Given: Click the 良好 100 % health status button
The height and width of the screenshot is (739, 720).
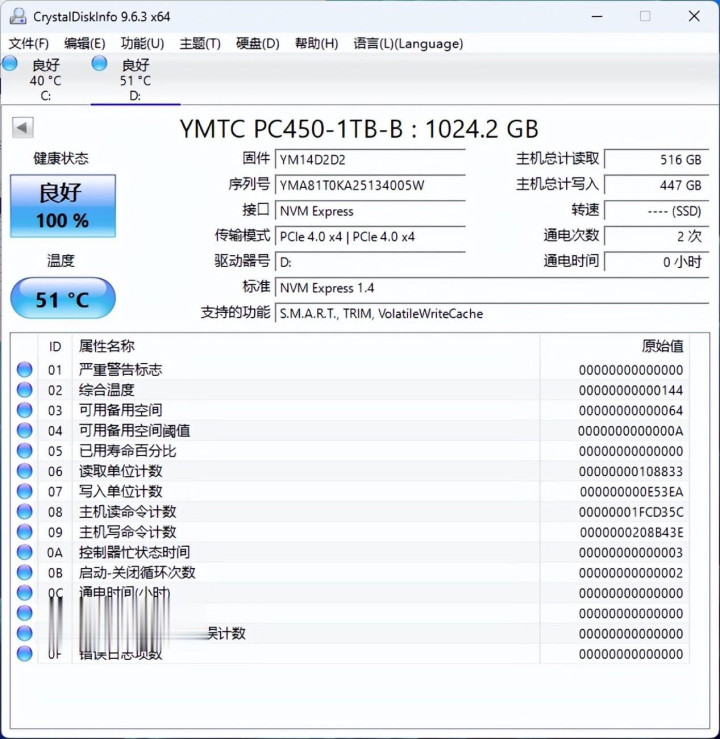Looking at the screenshot, I should coord(63,206).
